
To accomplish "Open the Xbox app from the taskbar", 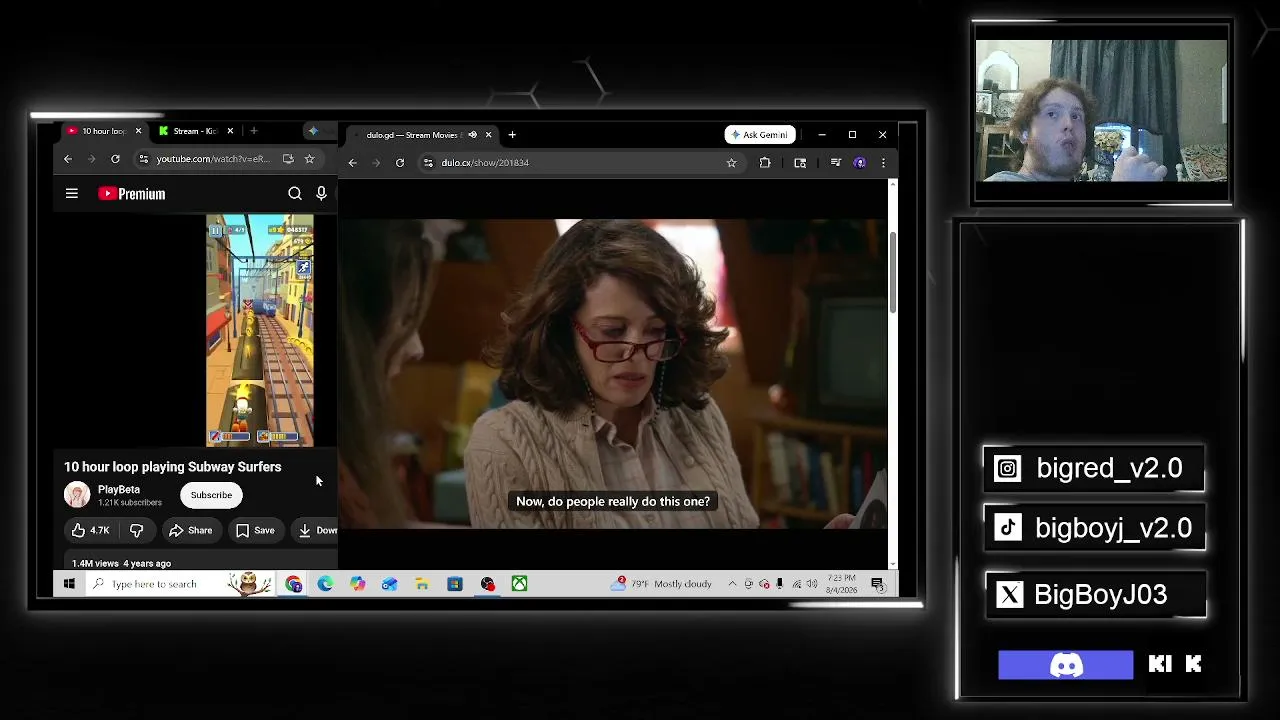I will (x=519, y=584).
